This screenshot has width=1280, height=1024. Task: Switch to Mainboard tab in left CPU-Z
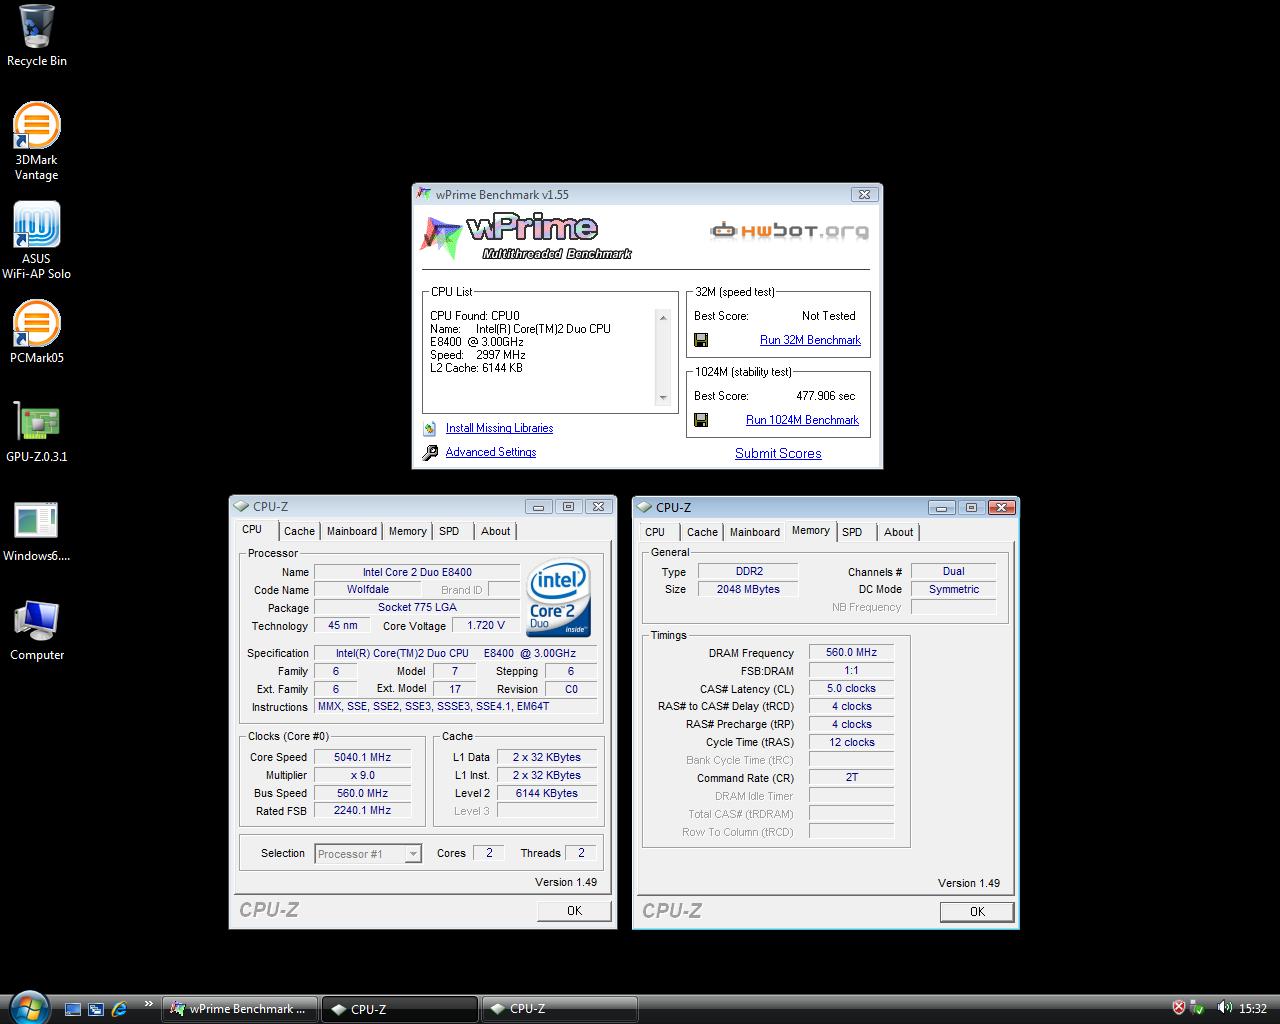352,531
